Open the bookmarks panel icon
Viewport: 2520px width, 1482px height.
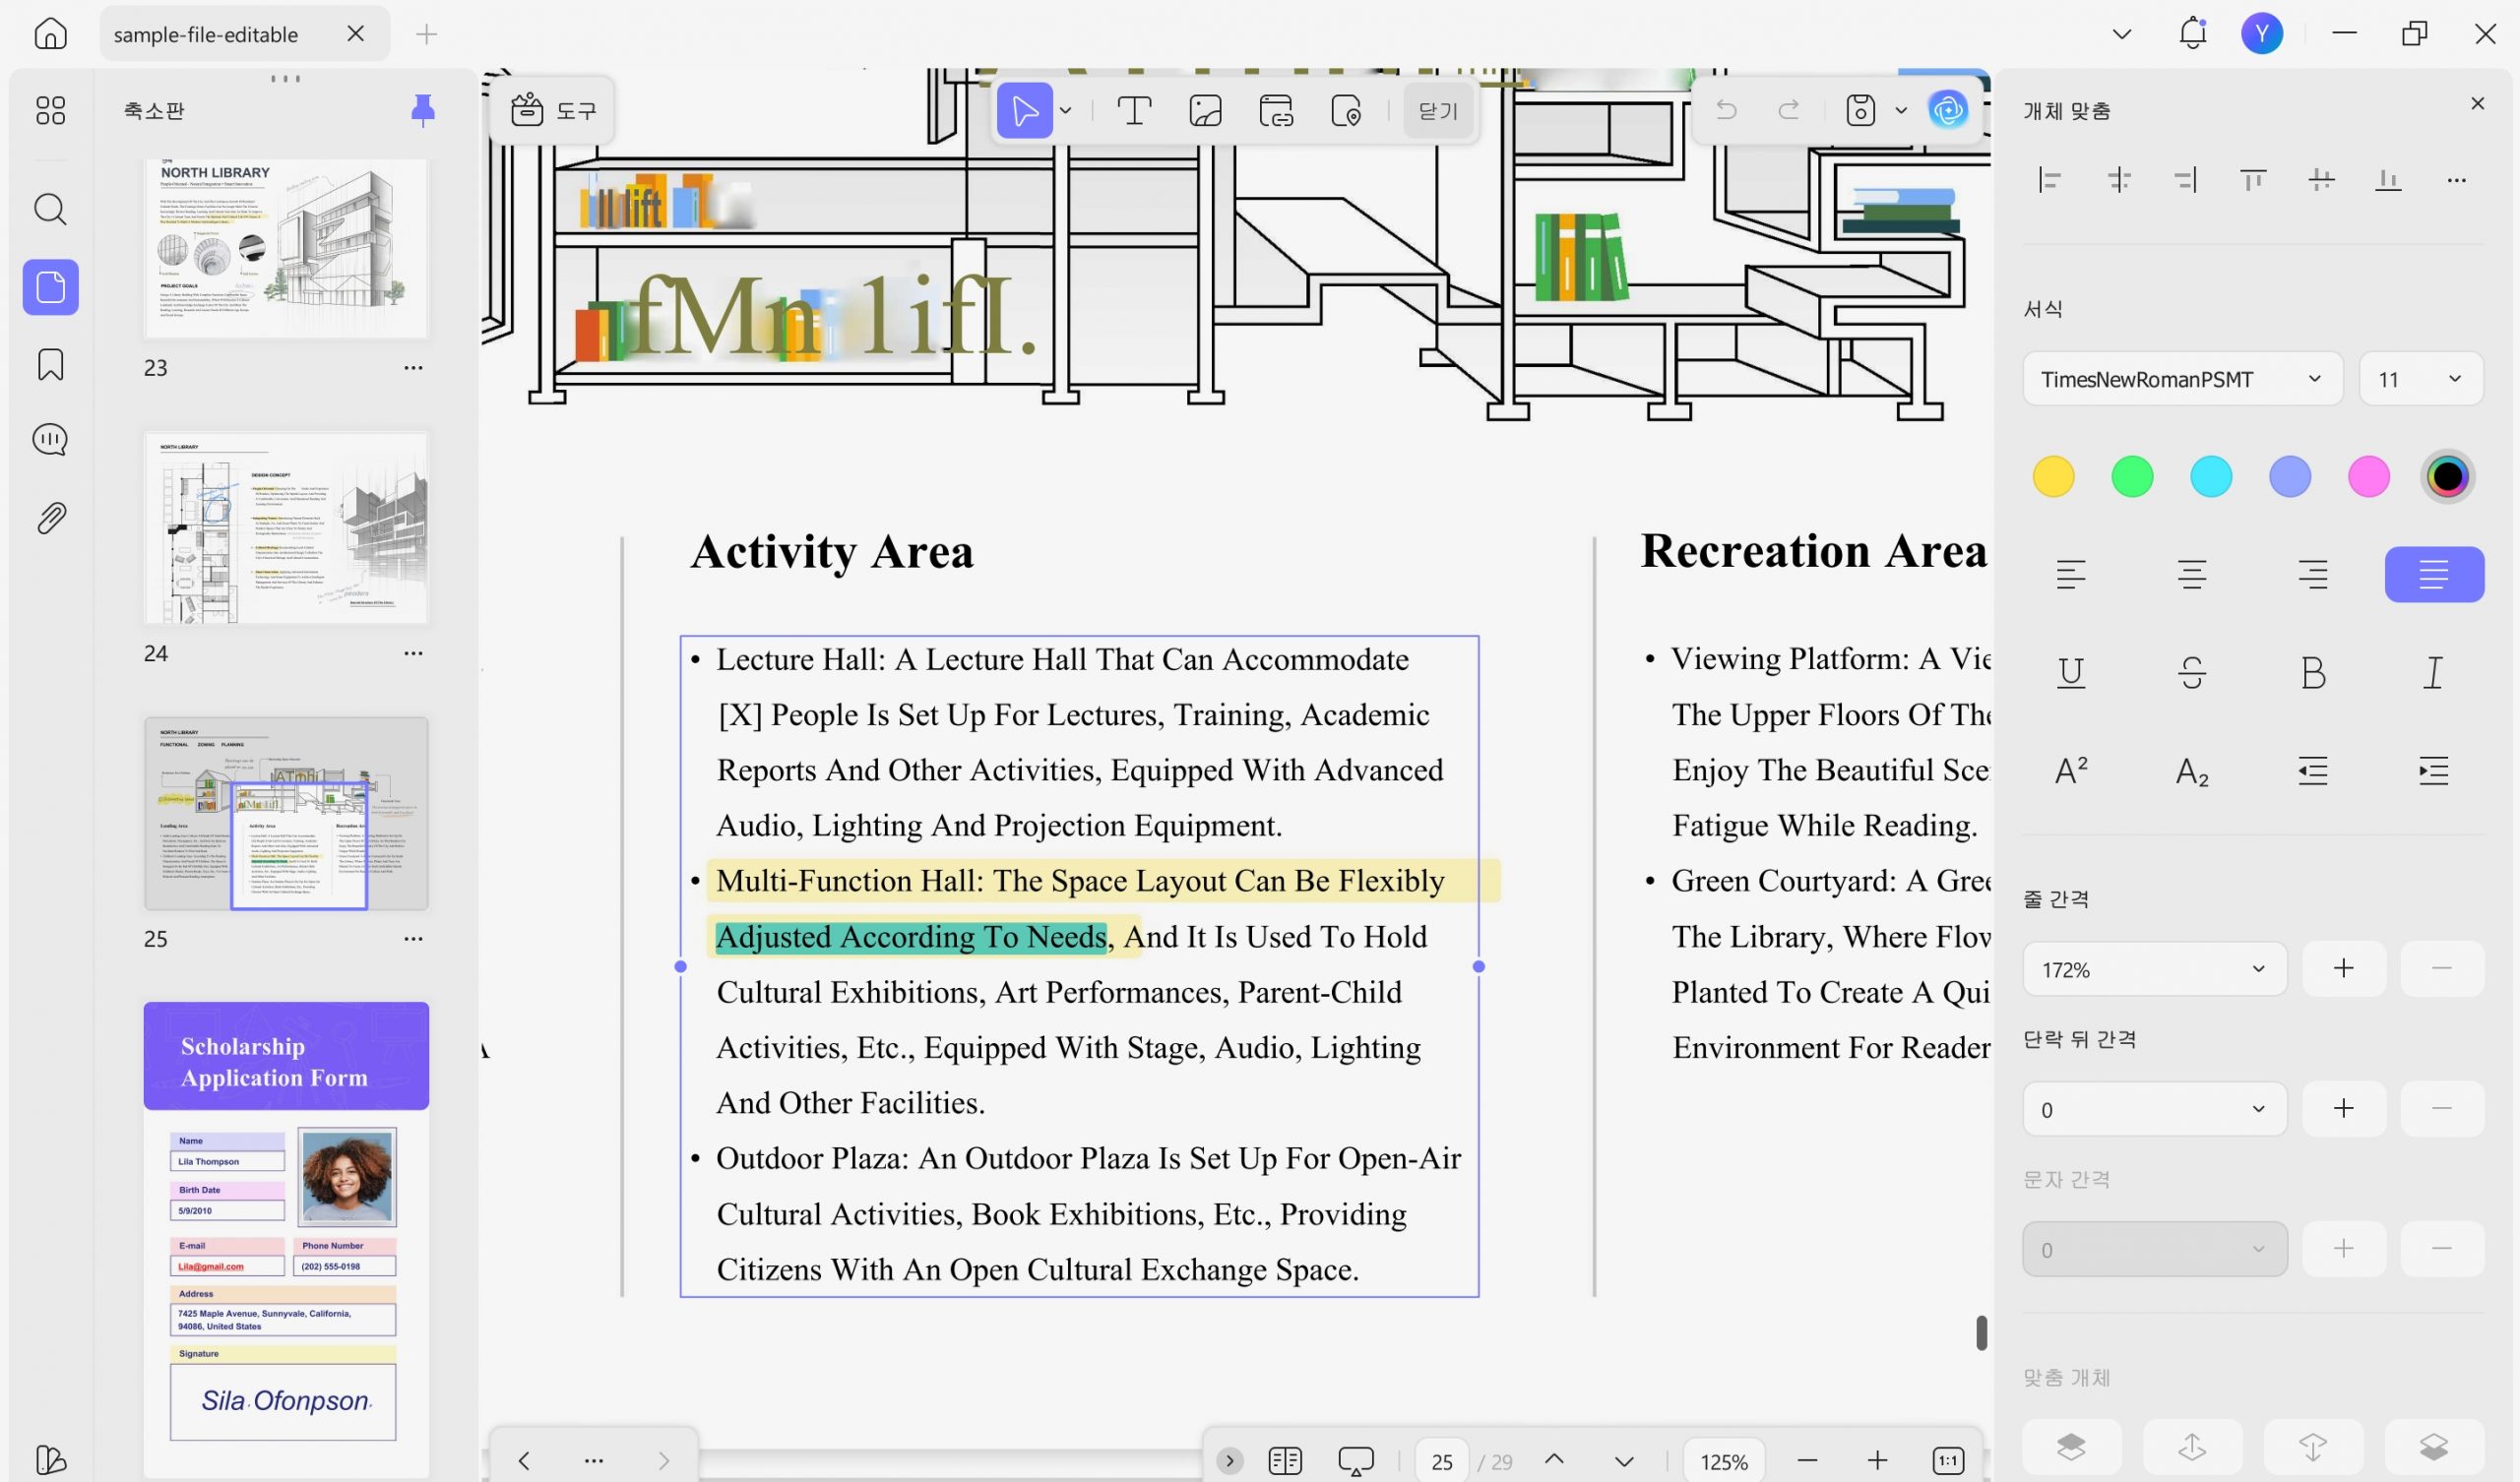tap(50, 364)
